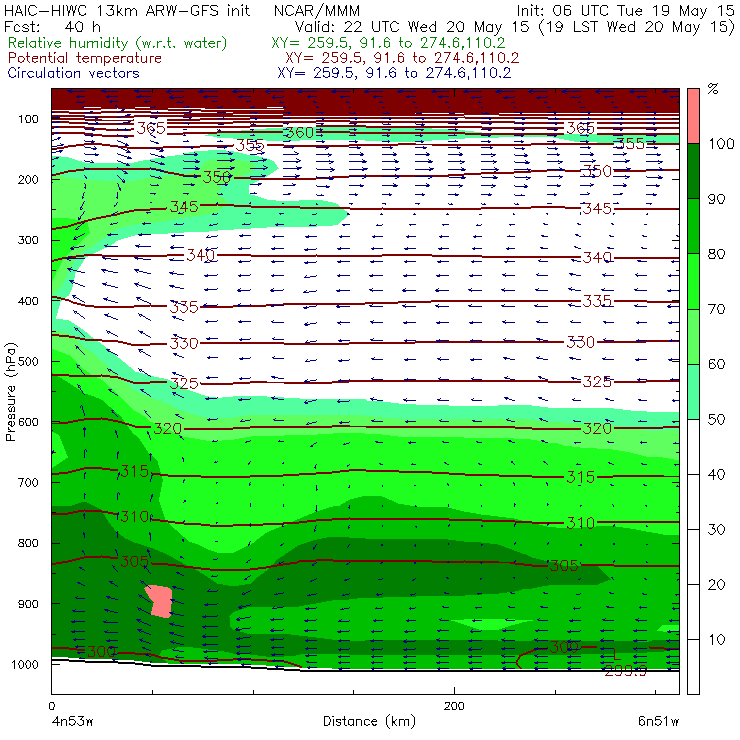This screenshot has height=740, width=740.
Task: Select the 60–70% light green colorbar segment
Action: (693, 336)
